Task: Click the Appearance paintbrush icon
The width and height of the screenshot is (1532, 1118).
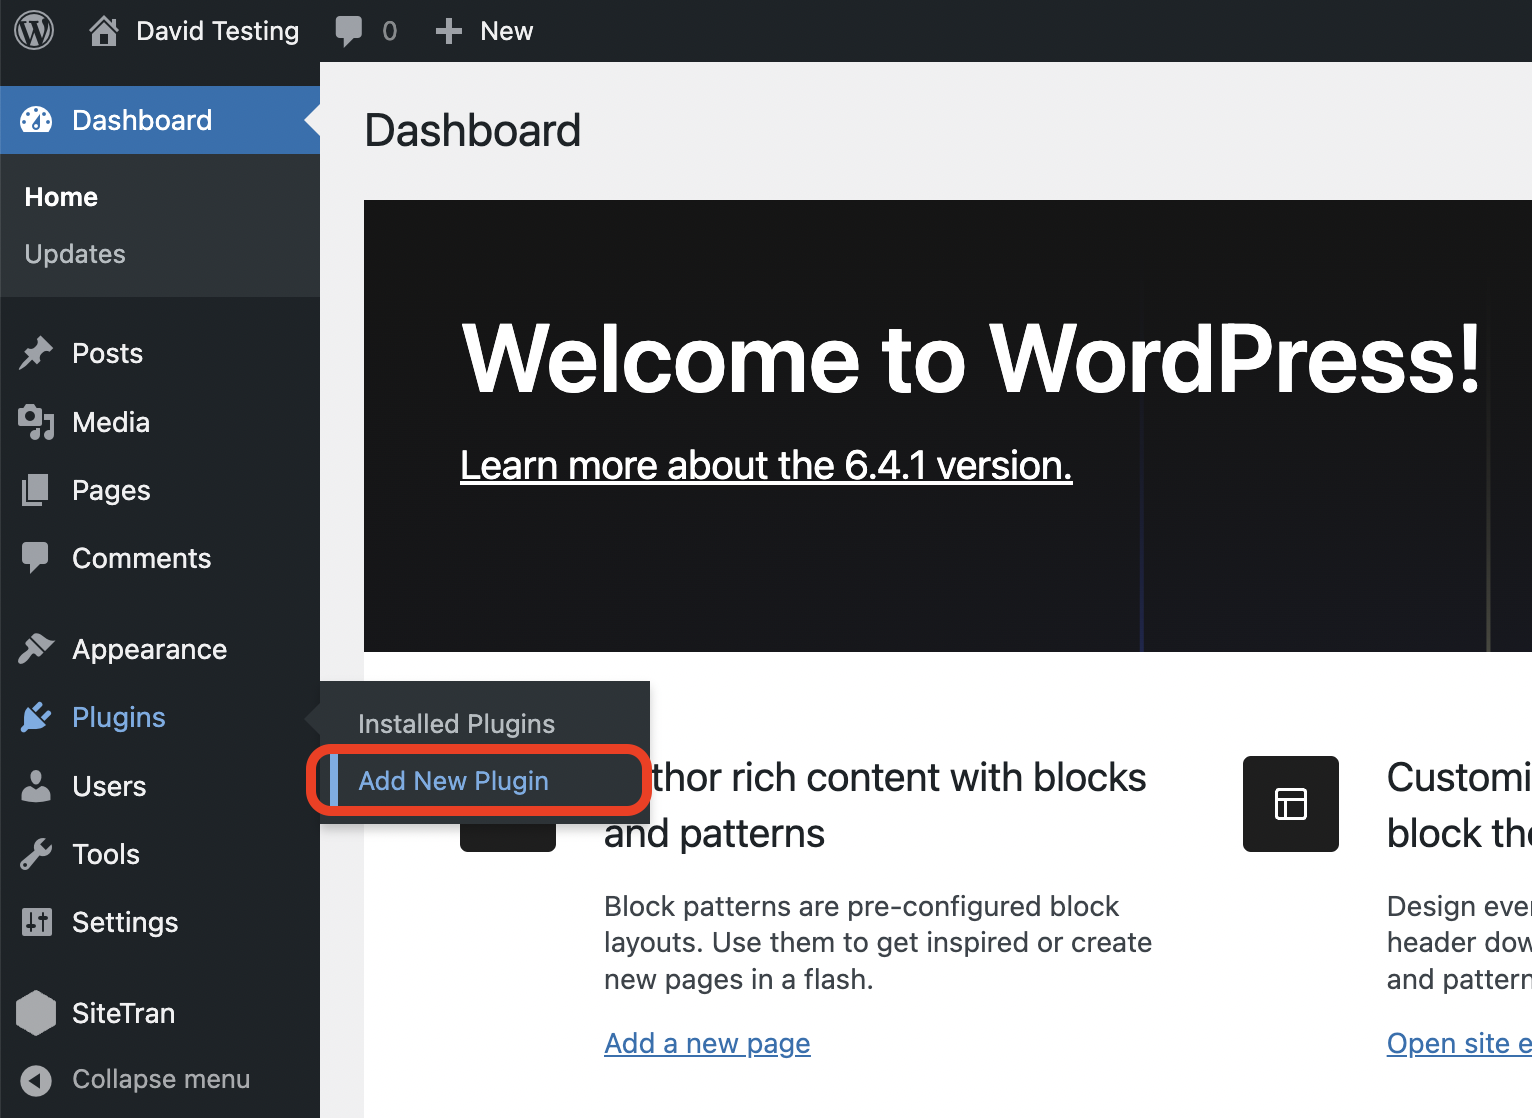Action: tap(36, 649)
